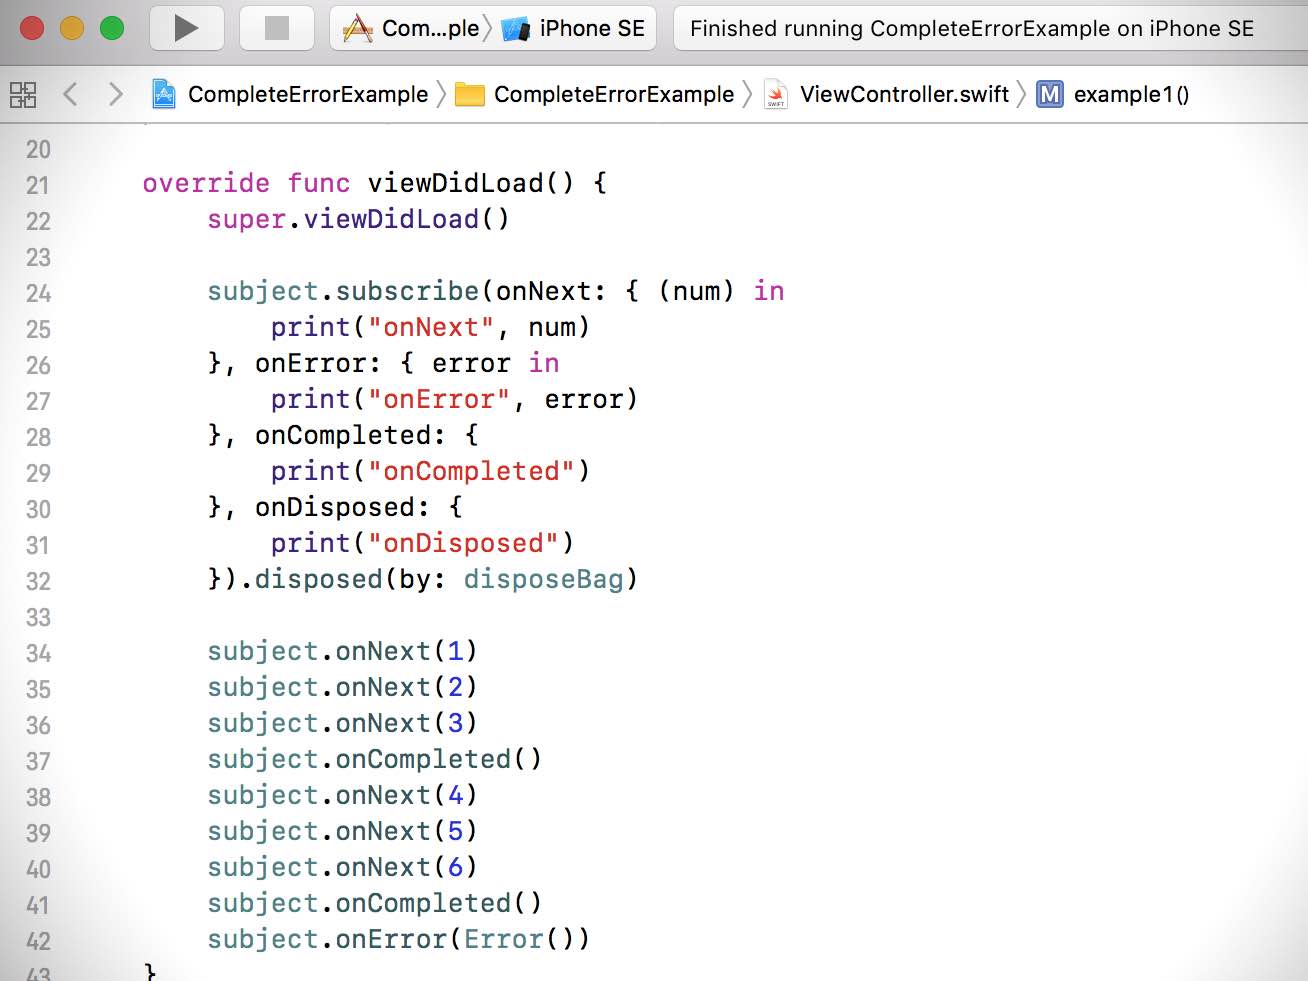Screen dimensions: 1308x981
Task: Click 'disposeBag' on line 32
Action: (x=543, y=579)
